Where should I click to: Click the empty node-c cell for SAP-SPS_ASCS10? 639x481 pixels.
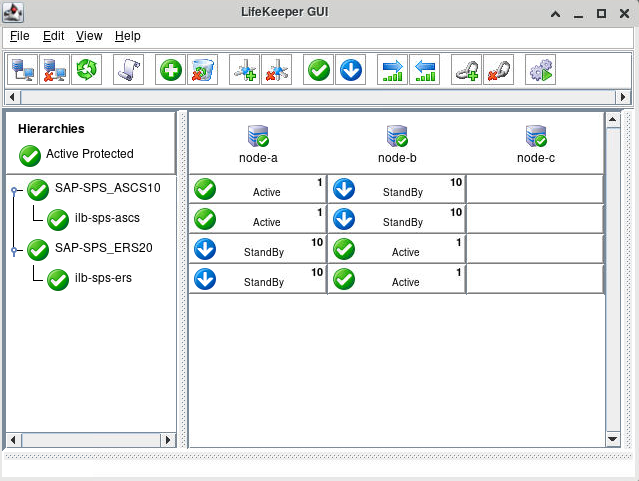(x=535, y=189)
